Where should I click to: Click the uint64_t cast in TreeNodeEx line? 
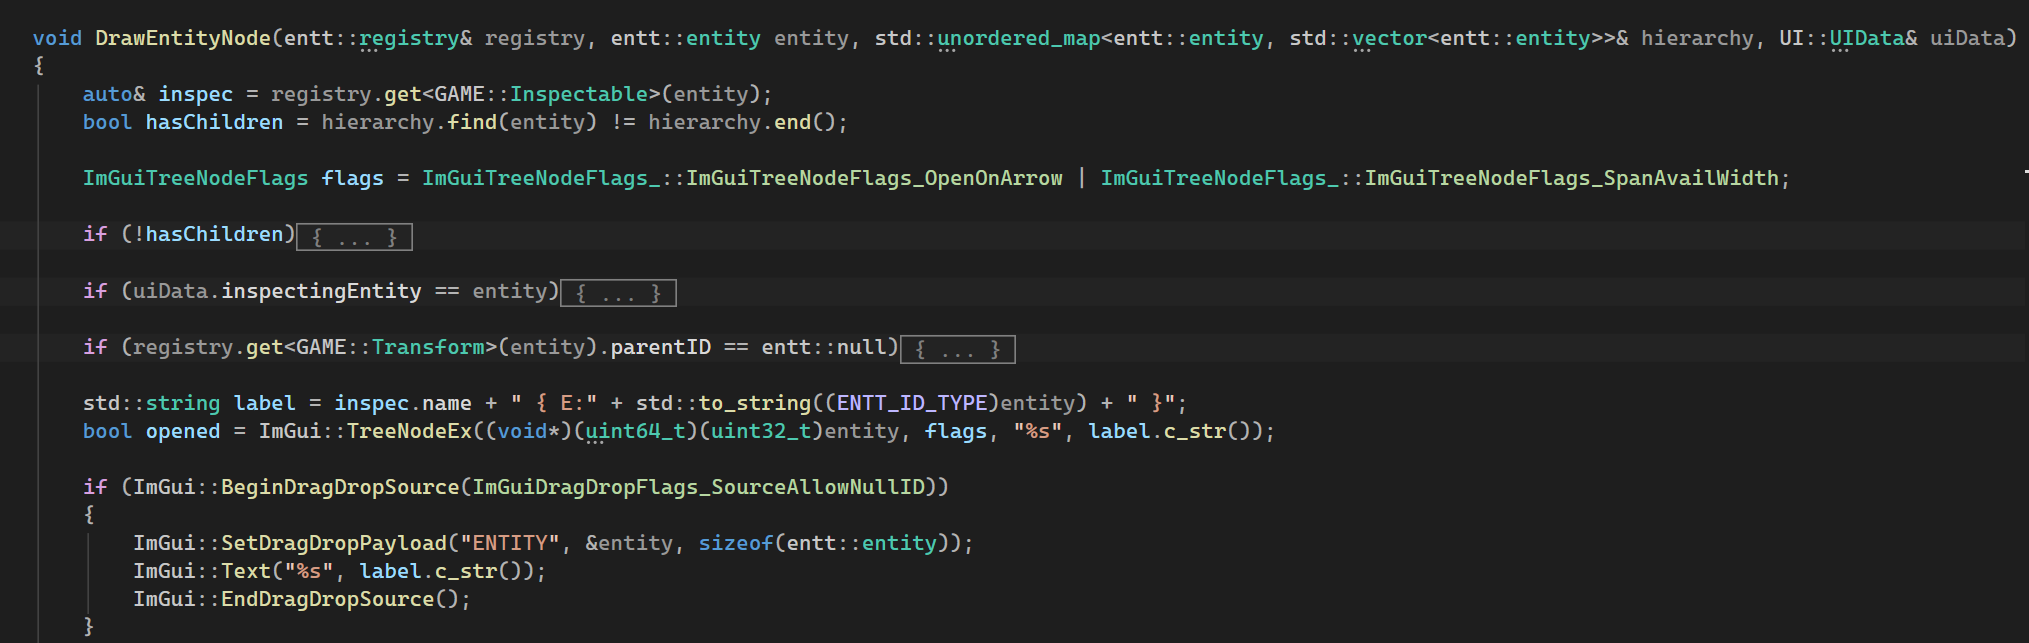[x=635, y=431]
